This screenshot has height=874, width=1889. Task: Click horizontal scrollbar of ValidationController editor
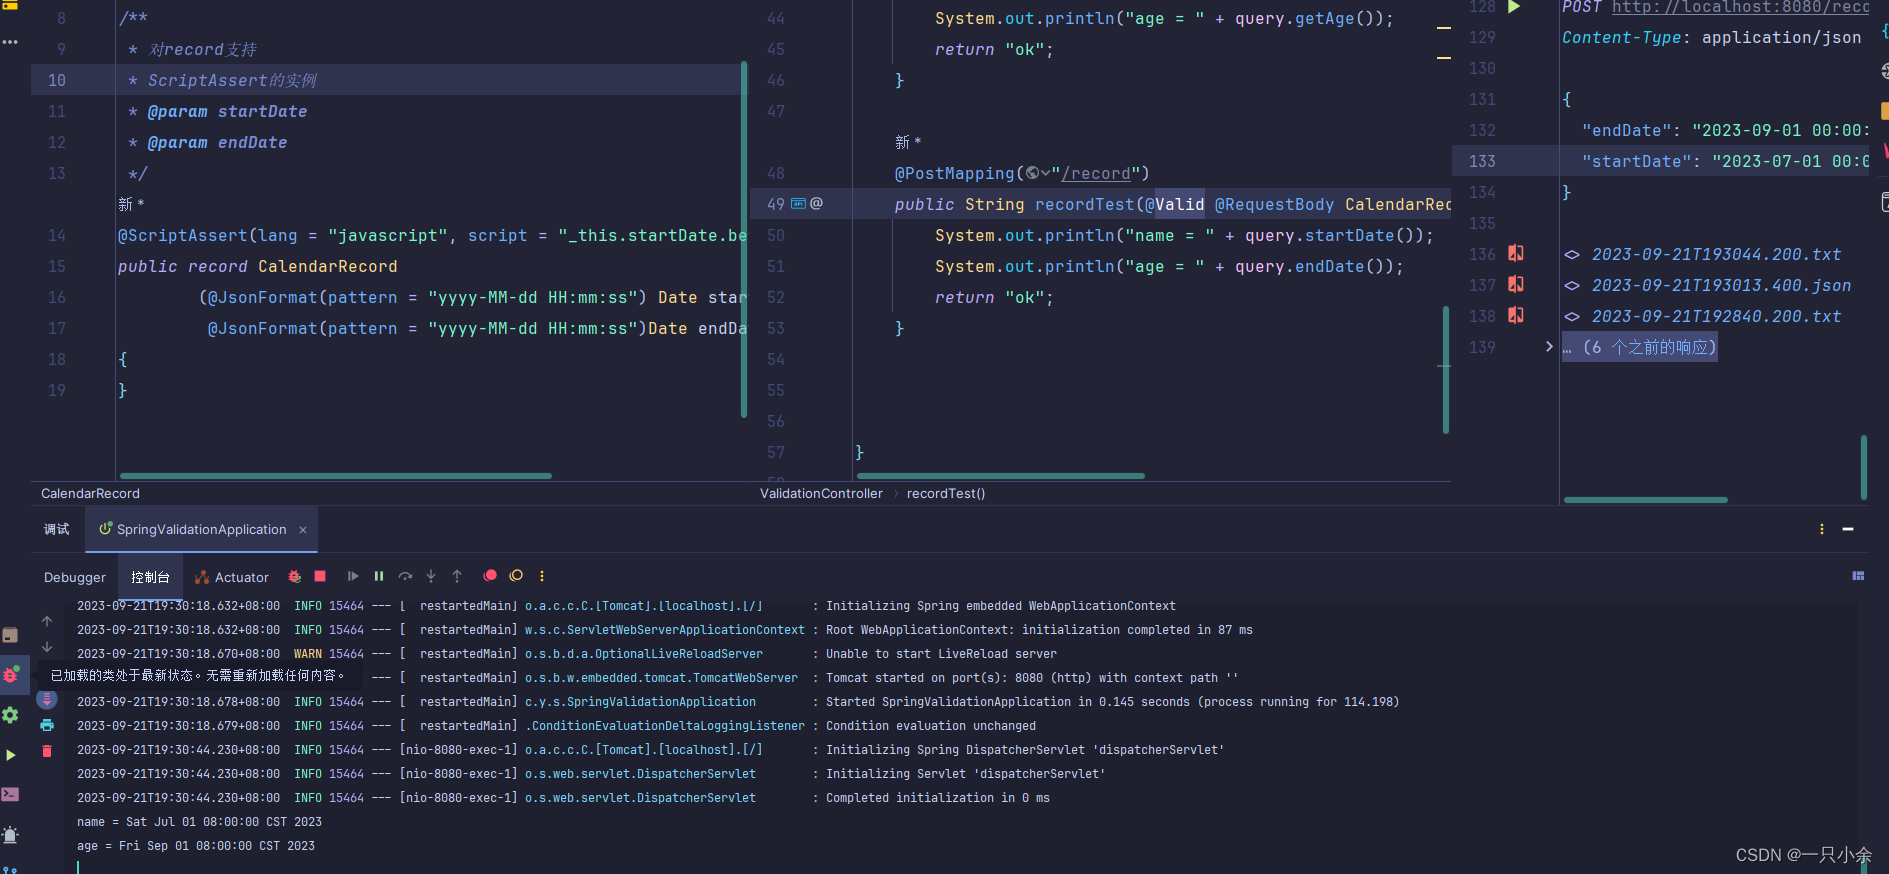point(1001,476)
